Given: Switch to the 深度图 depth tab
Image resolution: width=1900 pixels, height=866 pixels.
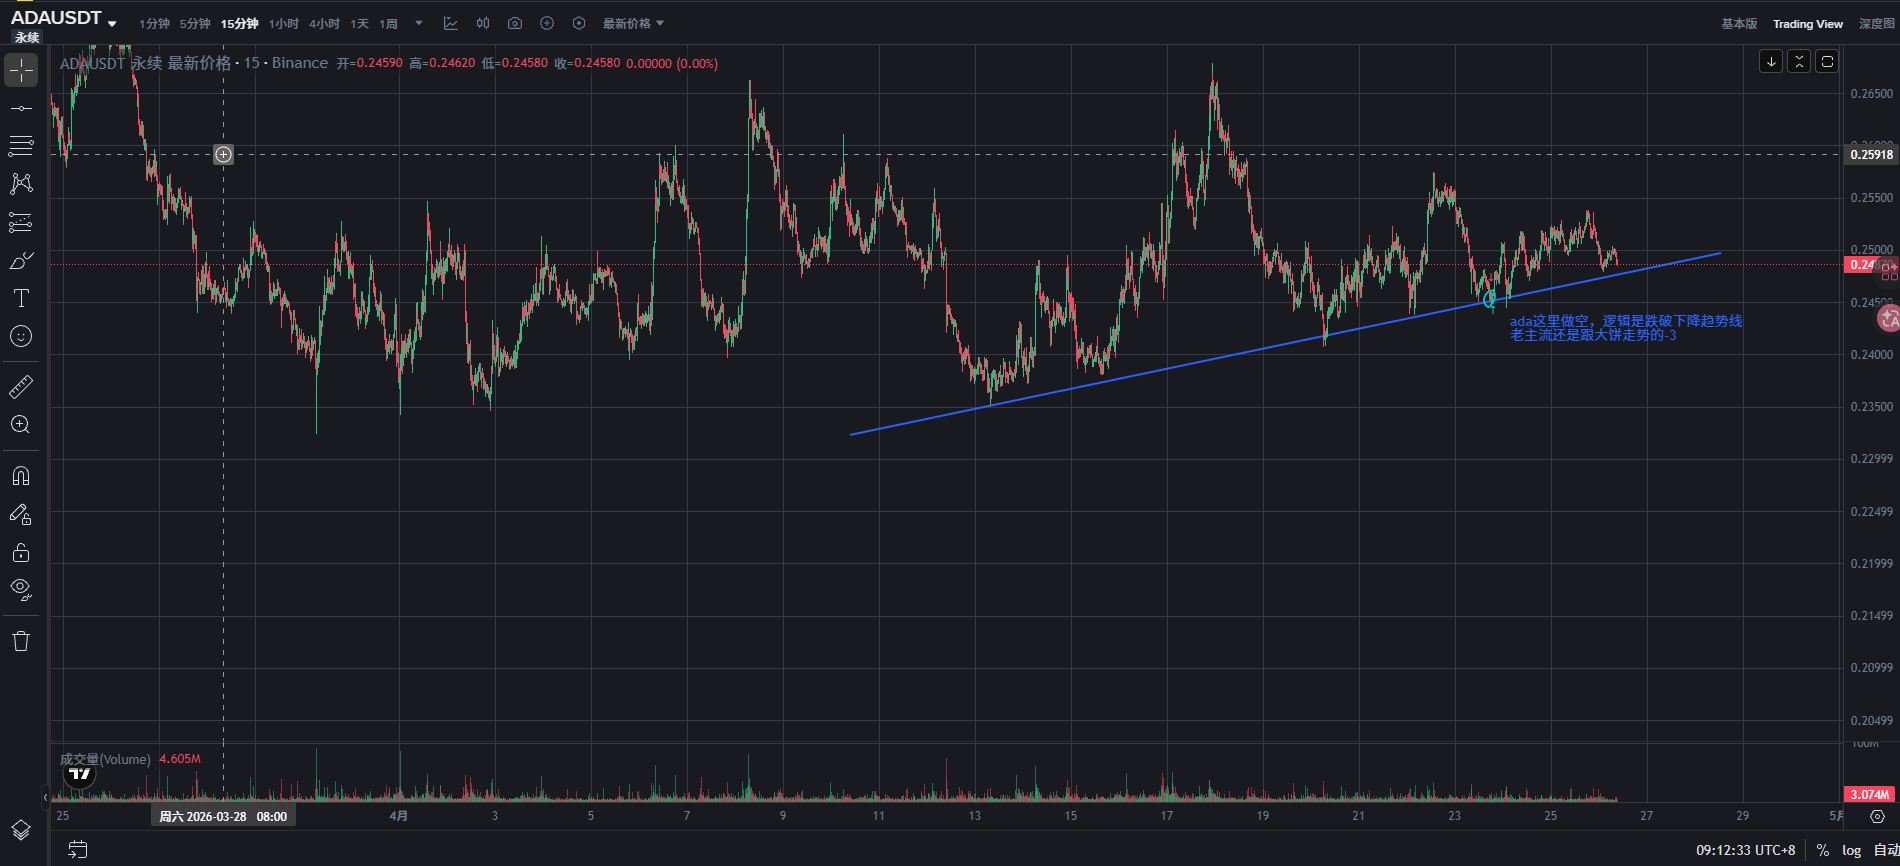Looking at the screenshot, I should coord(1876,23).
